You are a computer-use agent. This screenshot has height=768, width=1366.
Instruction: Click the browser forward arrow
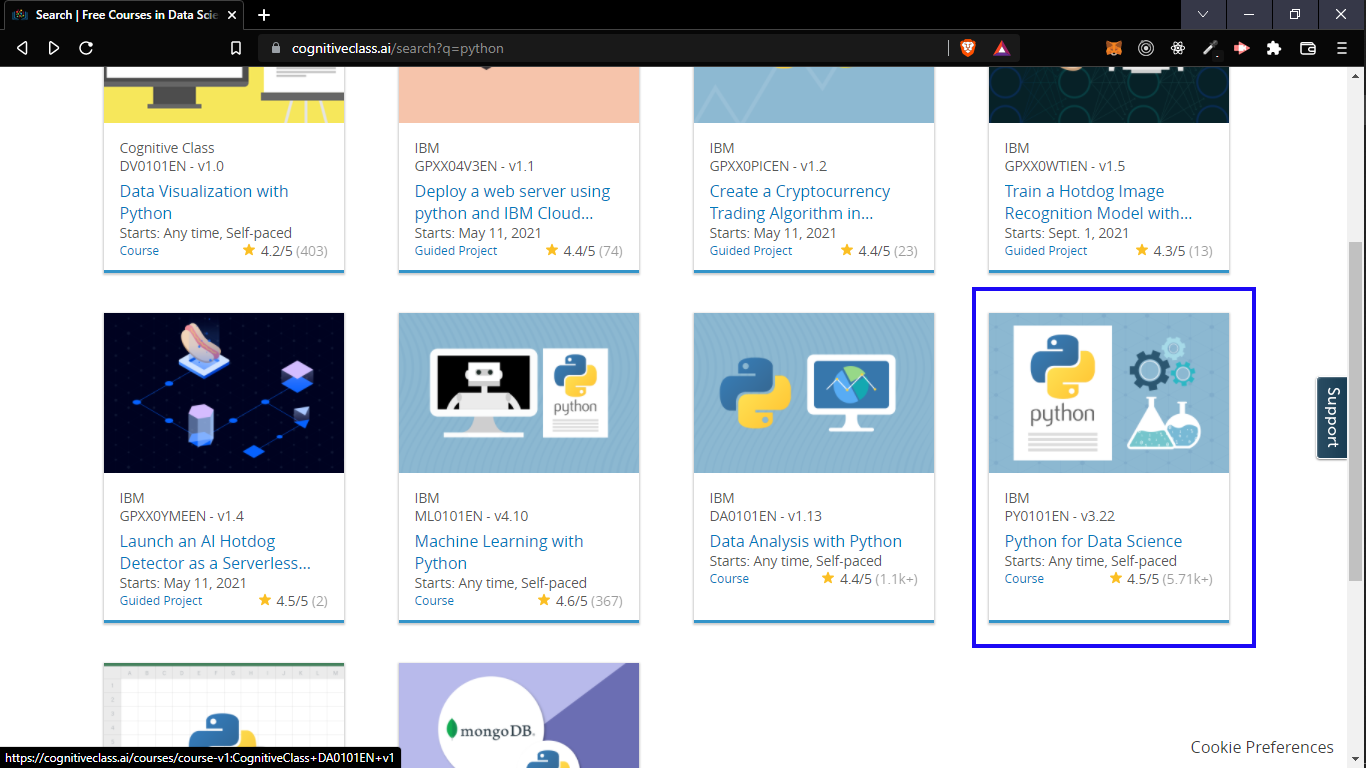(x=54, y=48)
